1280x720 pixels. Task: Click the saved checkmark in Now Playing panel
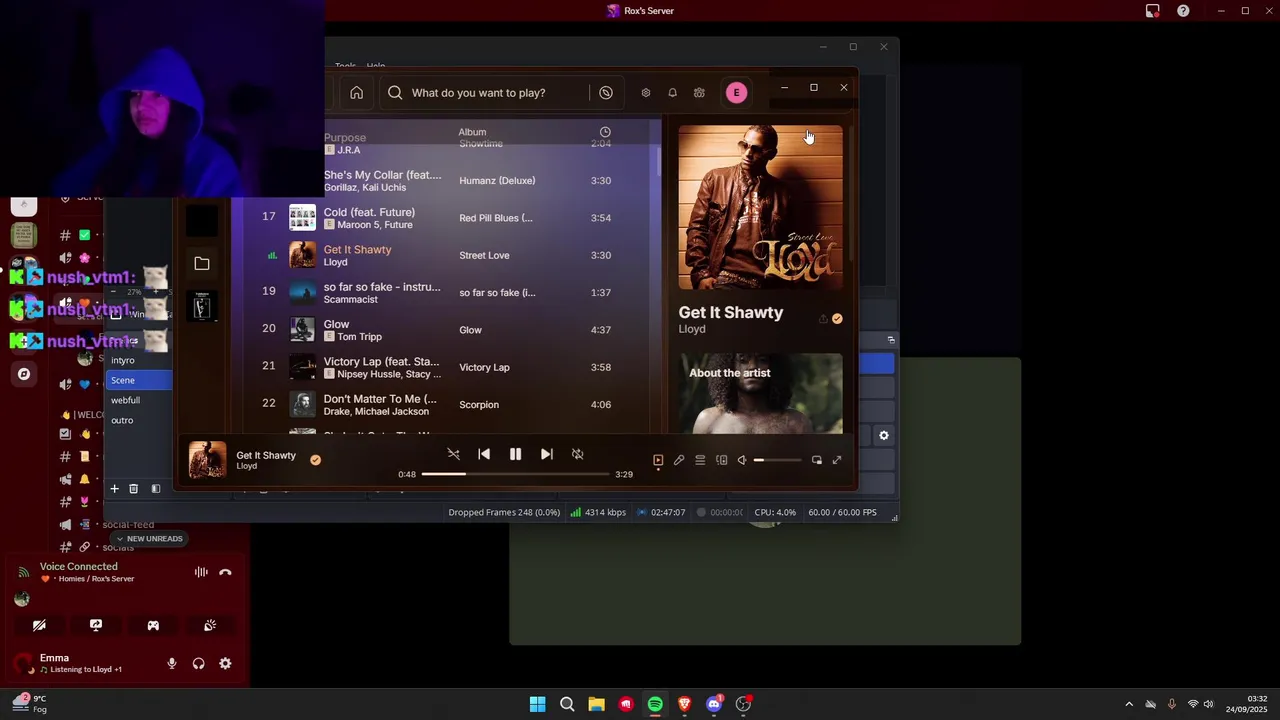(837, 319)
